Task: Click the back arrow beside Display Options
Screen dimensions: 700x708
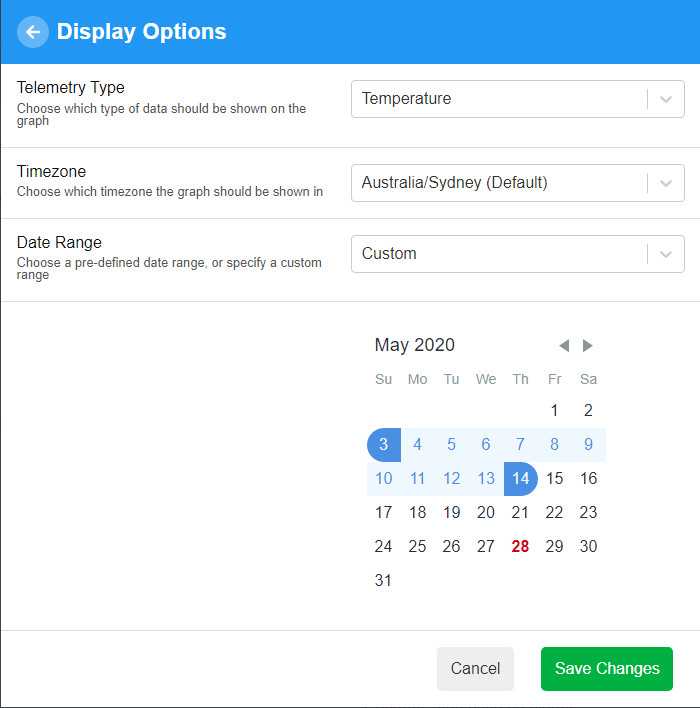Action: [33, 32]
